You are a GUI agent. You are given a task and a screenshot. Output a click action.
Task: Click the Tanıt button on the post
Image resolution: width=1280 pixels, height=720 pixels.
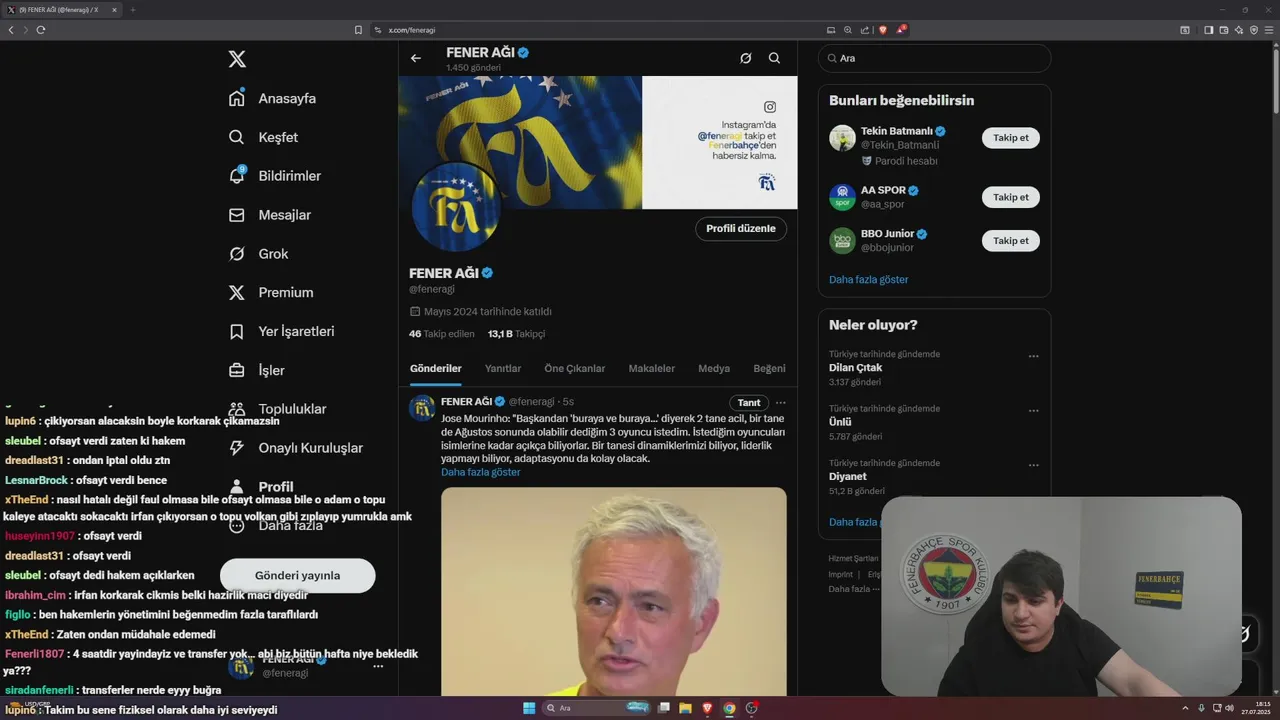(749, 402)
